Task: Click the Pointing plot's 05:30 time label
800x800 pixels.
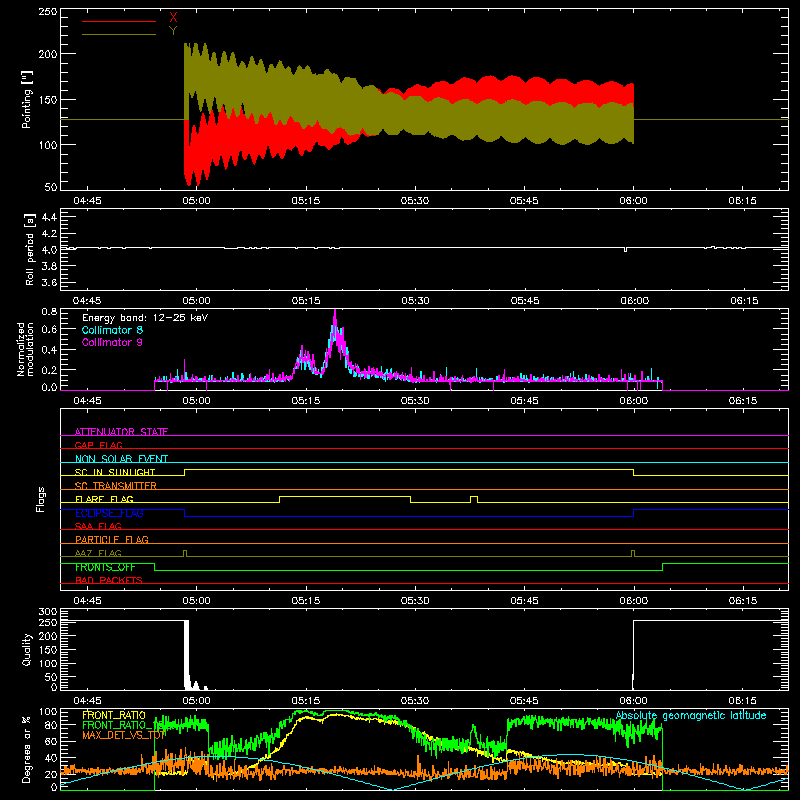Action: pos(415,201)
